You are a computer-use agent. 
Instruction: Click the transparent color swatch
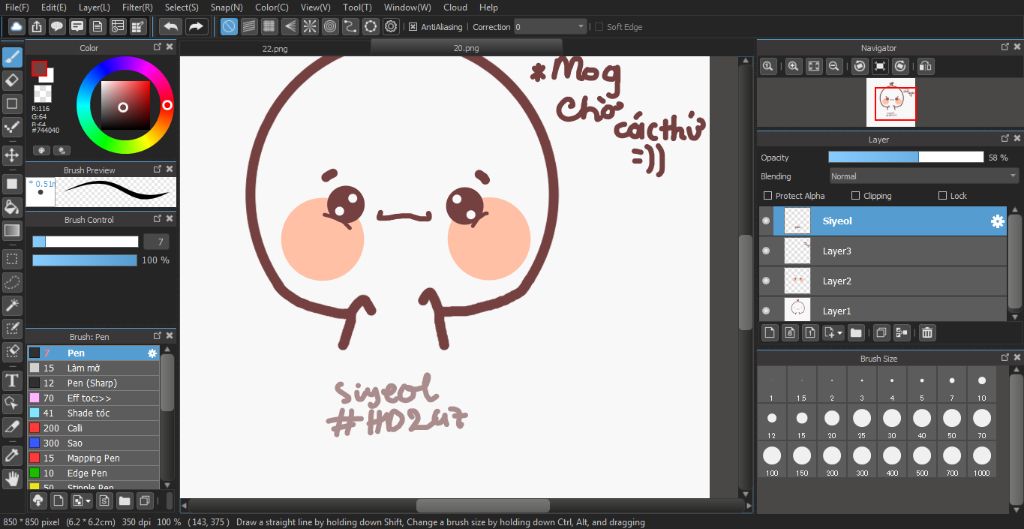42,94
